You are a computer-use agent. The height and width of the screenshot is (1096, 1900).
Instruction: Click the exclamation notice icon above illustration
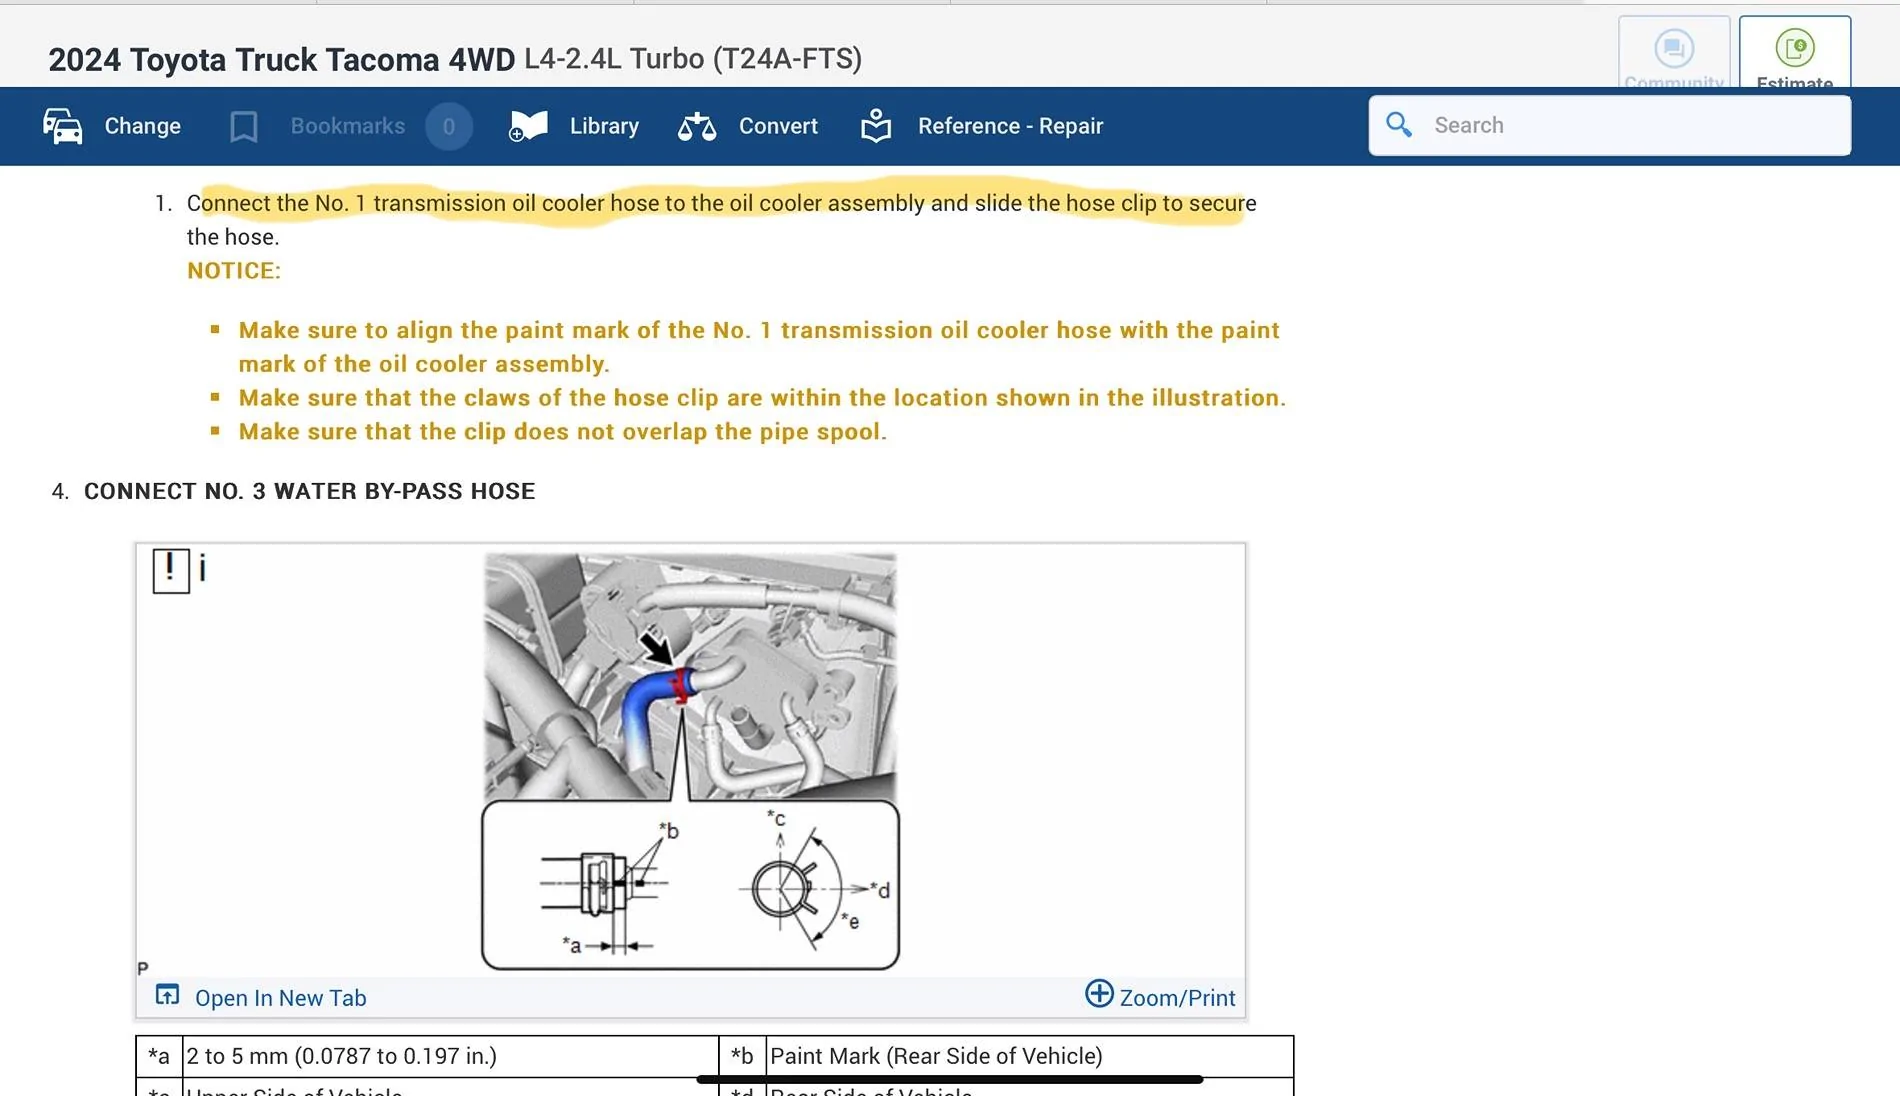tap(171, 570)
